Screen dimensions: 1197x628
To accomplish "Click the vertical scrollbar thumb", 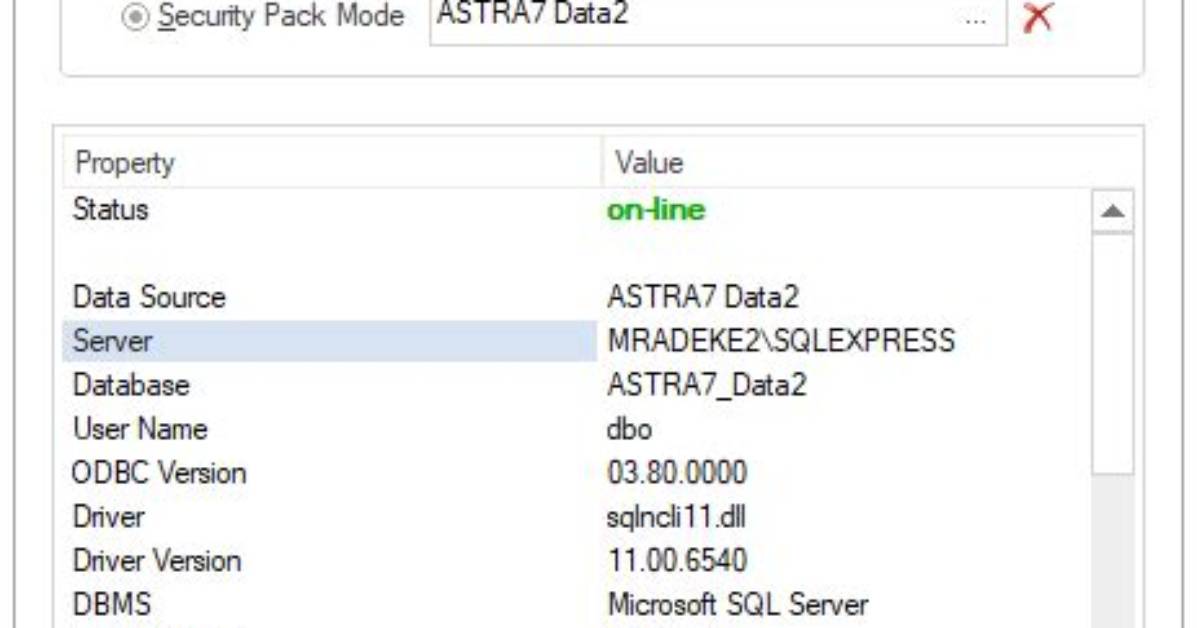I will pos(1113,354).
